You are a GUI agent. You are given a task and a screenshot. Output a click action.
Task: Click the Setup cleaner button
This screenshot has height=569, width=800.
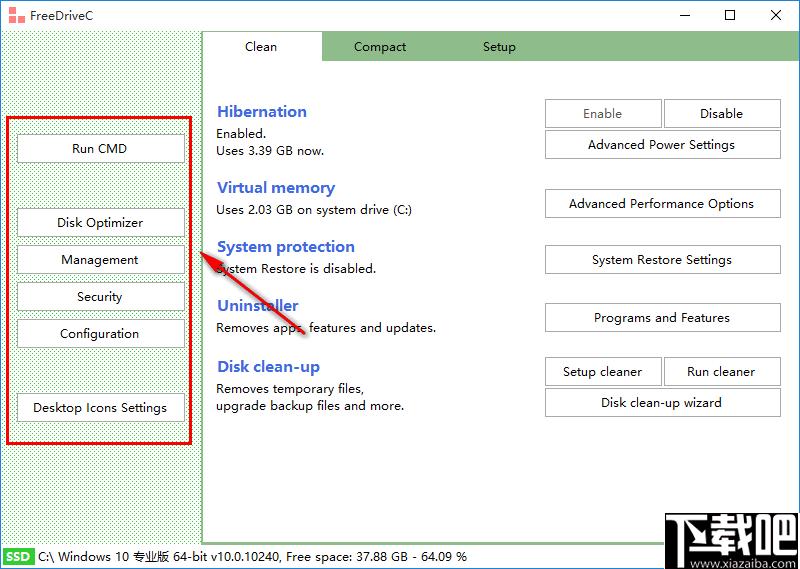(603, 372)
